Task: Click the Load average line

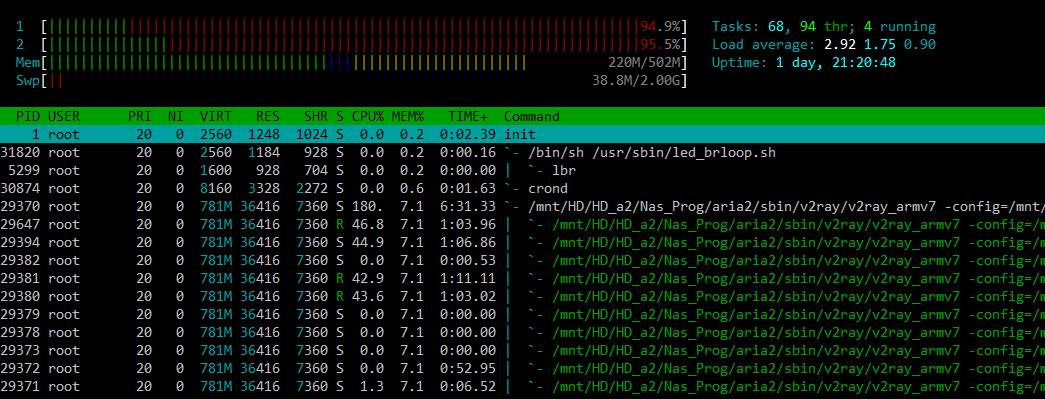Action: pyautogui.click(x=824, y=45)
